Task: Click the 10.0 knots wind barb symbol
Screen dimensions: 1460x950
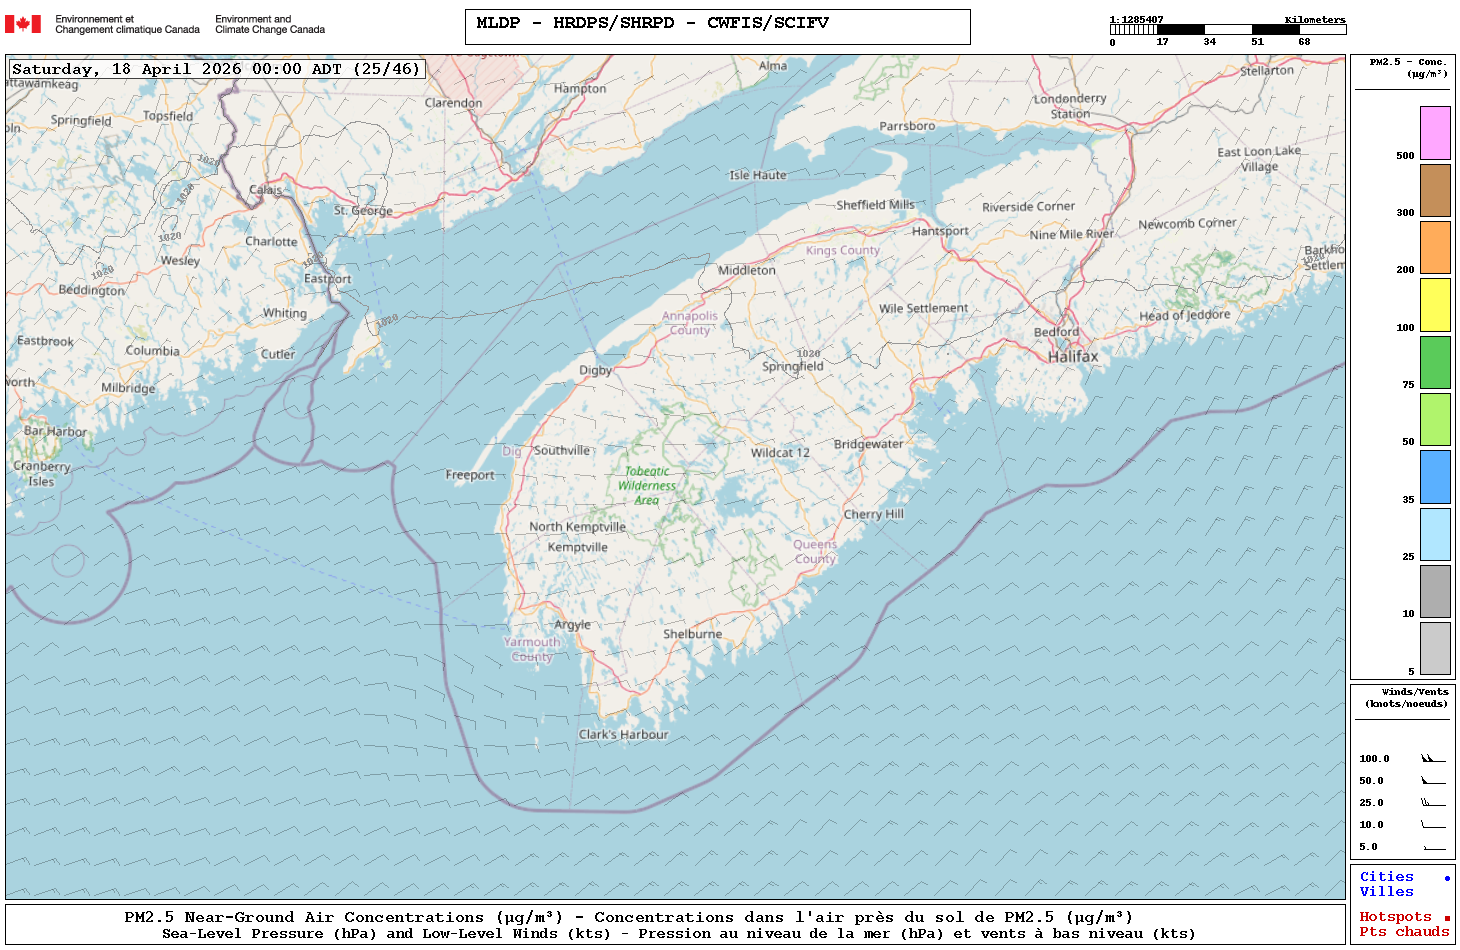Action: (1433, 825)
